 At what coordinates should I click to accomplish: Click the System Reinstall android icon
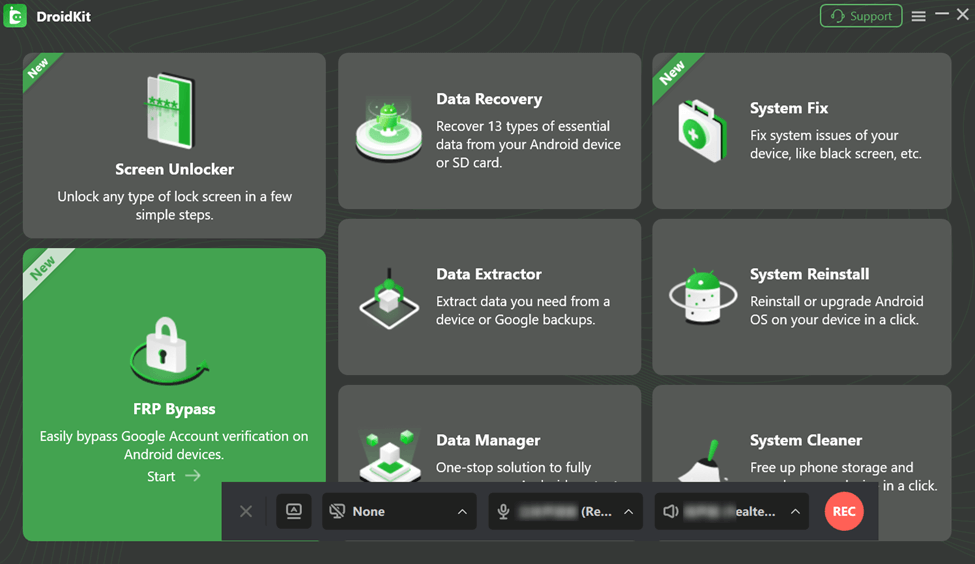pos(703,297)
